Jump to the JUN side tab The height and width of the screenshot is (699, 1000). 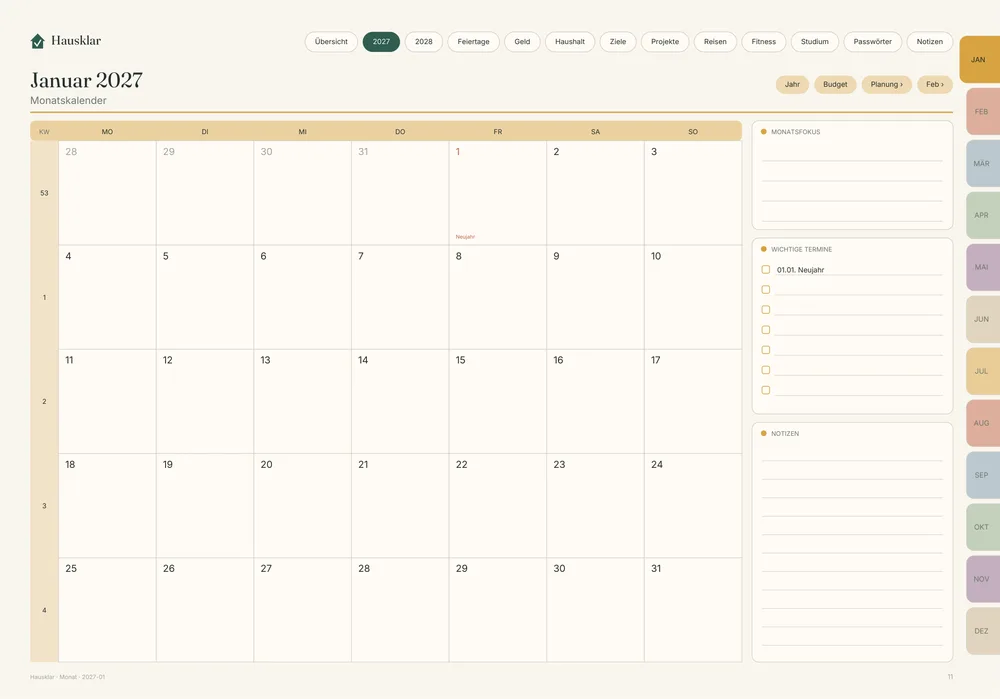coord(983,320)
